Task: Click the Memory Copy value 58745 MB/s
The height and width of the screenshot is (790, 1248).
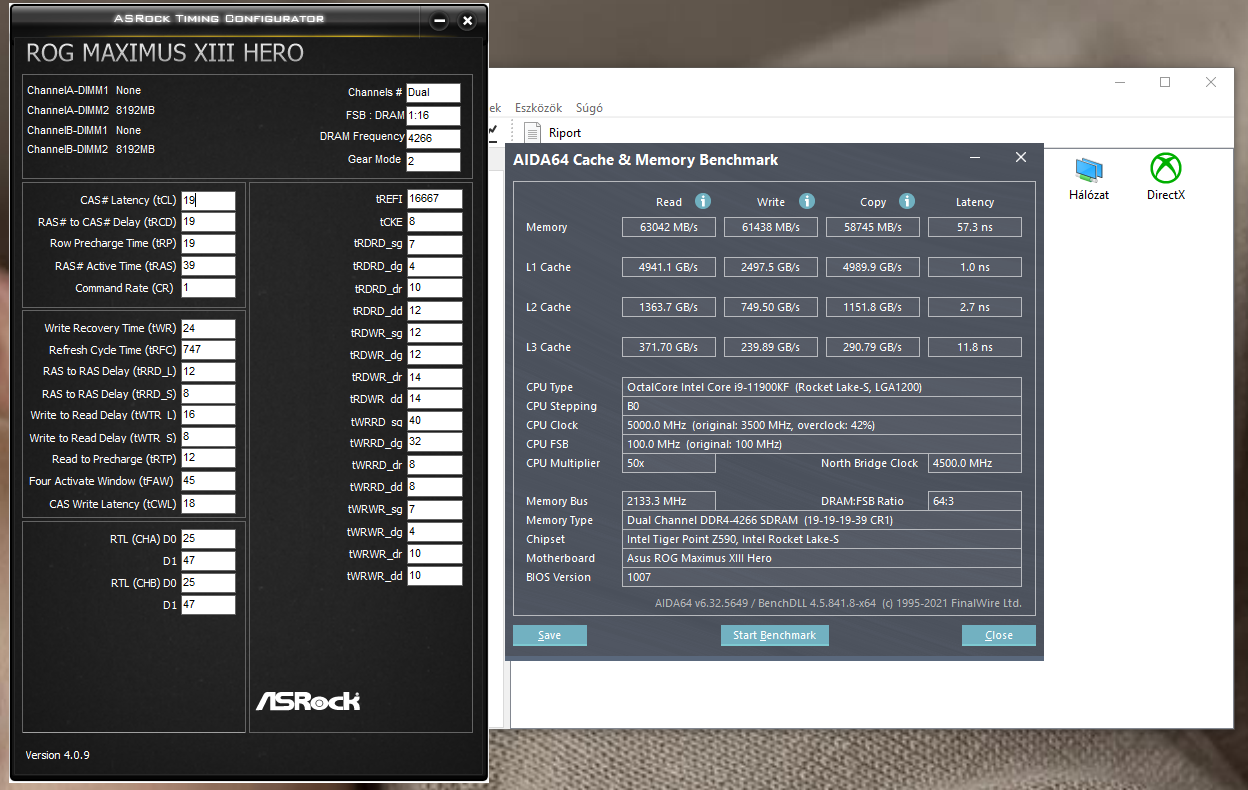Action: (873, 227)
